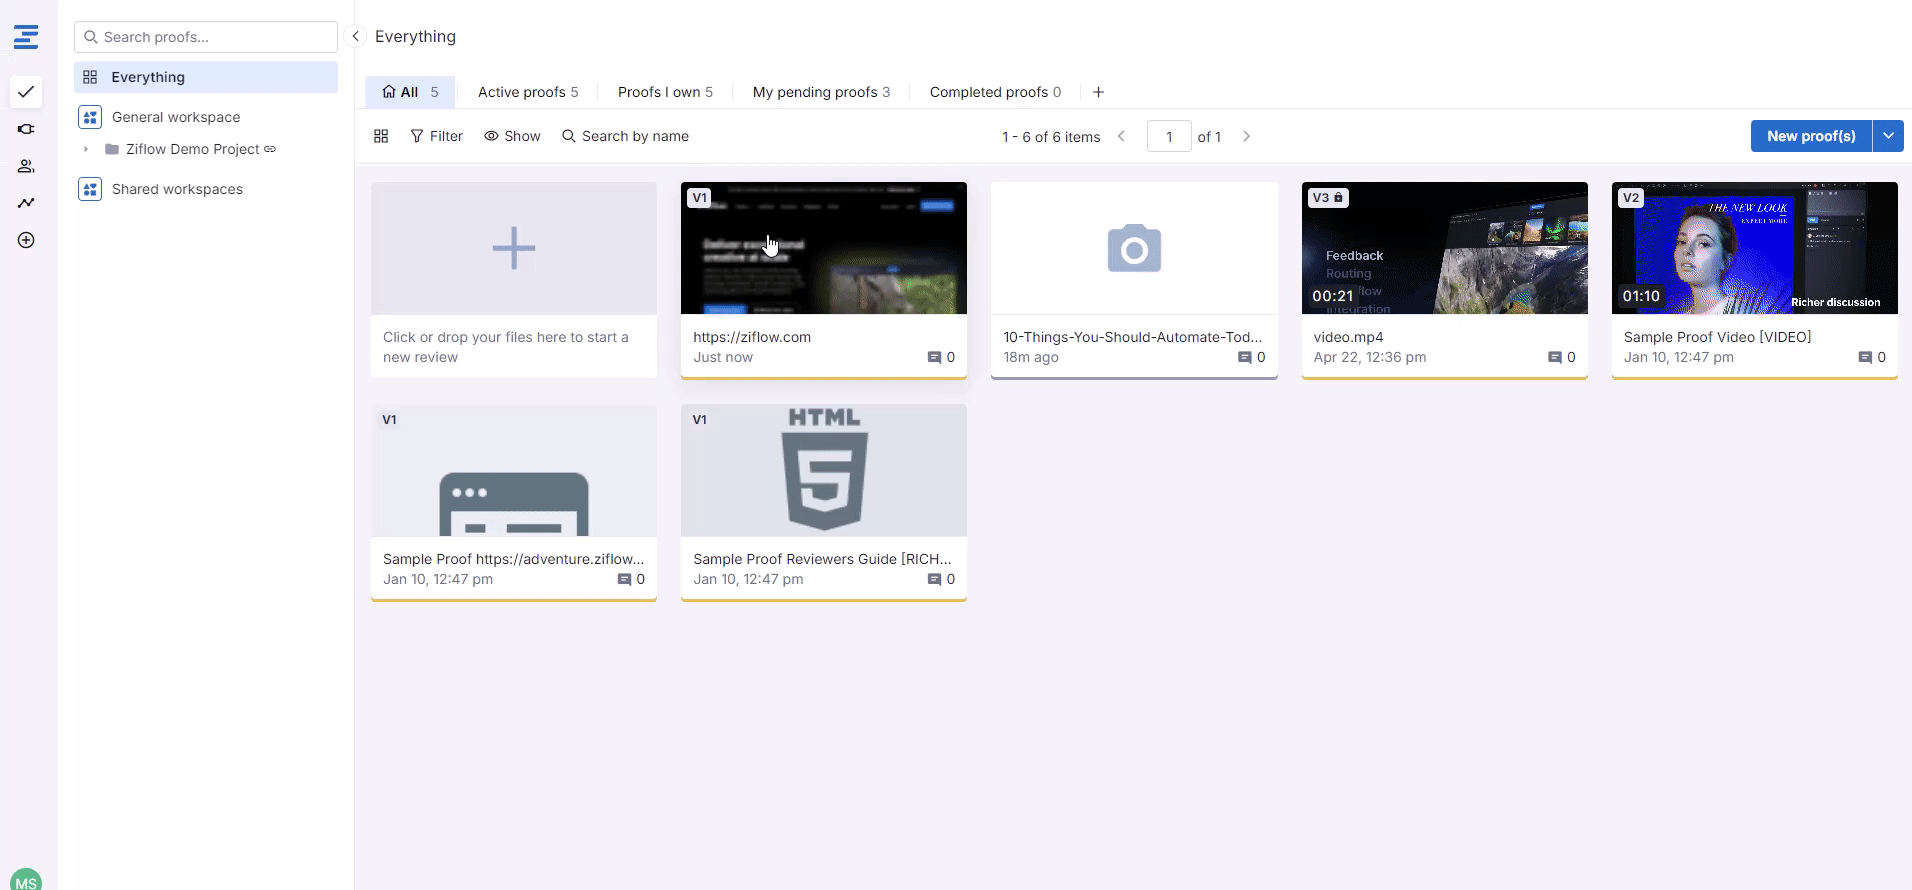
Task: Open the General workspace
Action: coord(176,117)
